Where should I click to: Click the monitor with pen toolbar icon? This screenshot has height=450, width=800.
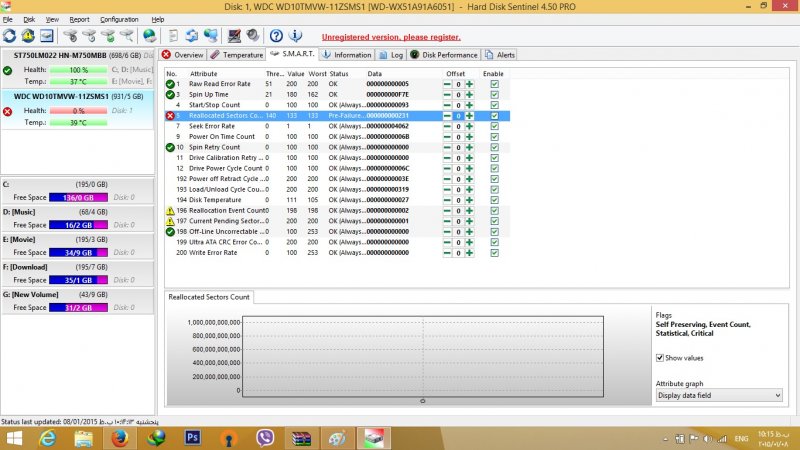click(234, 36)
